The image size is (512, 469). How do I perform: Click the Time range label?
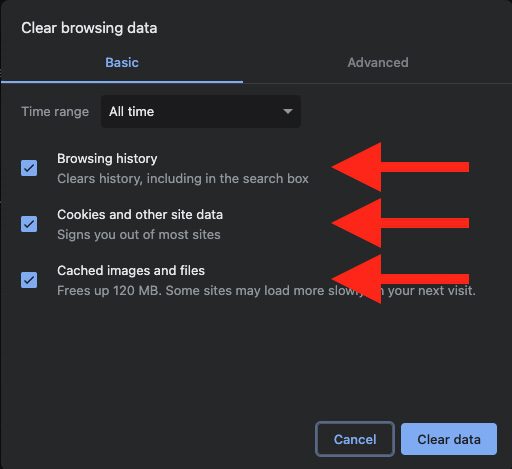55,111
